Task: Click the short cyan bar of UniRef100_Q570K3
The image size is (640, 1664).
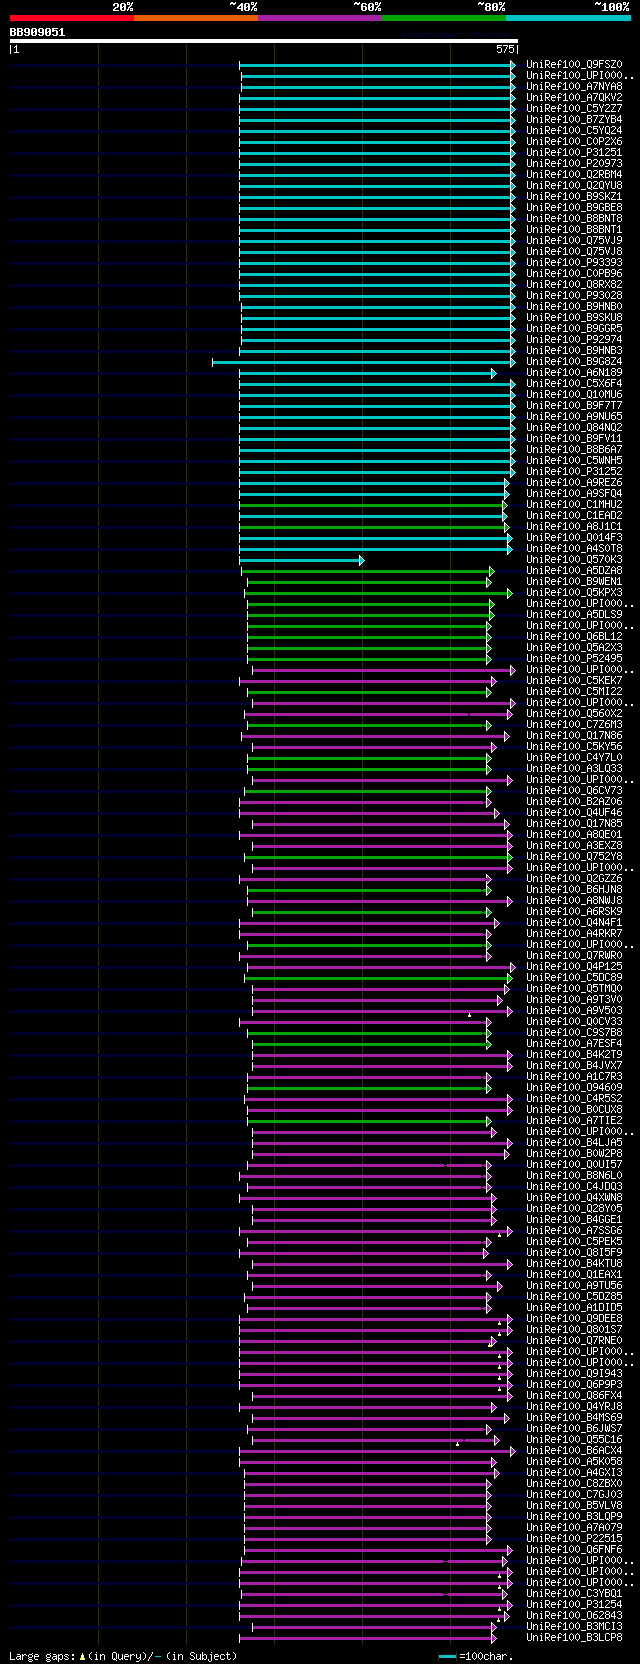Action: (x=301, y=560)
